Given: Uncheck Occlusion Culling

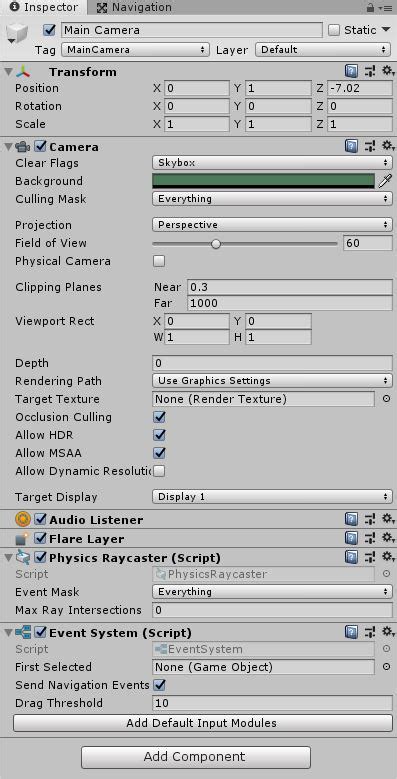Looking at the screenshot, I should point(159,417).
